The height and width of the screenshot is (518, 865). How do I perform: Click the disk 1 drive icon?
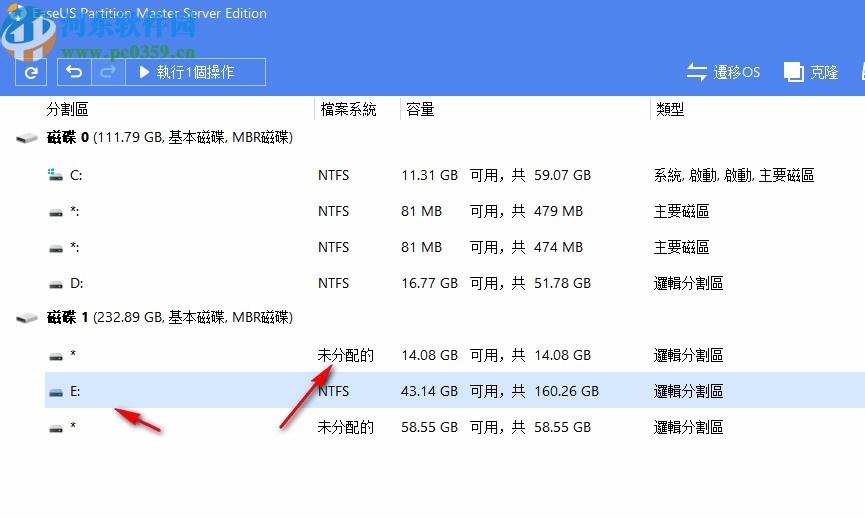26,318
